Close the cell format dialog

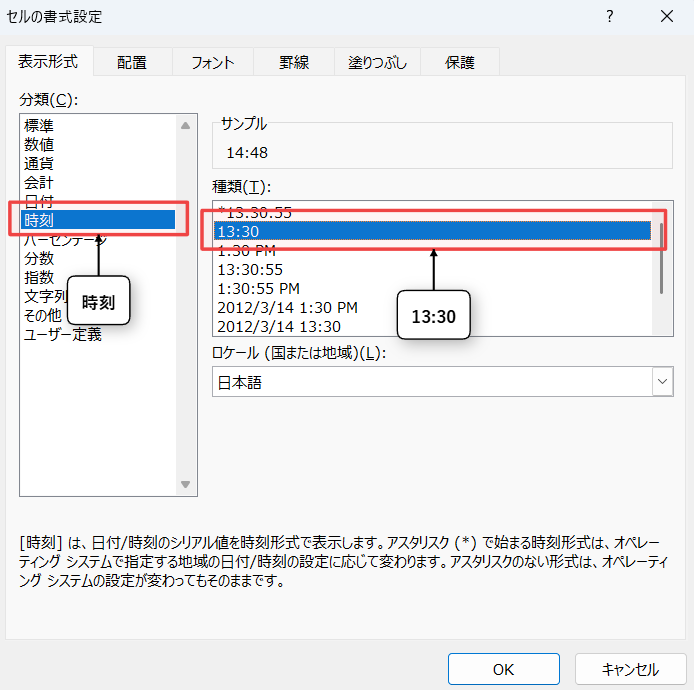[x=666, y=16]
